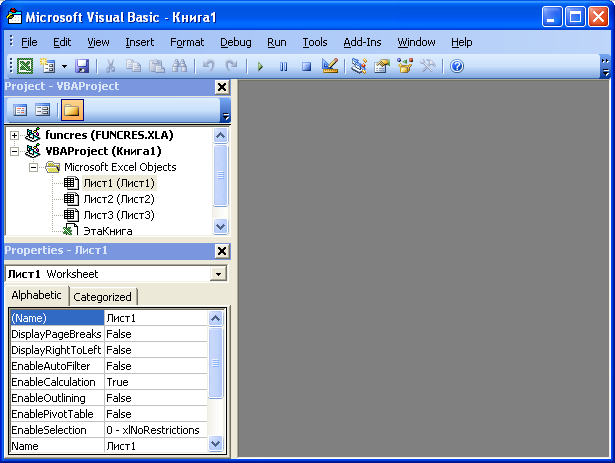This screenshot has height=463, width=615.
Task: Open the Edit menu
Action: coord(62,42)
